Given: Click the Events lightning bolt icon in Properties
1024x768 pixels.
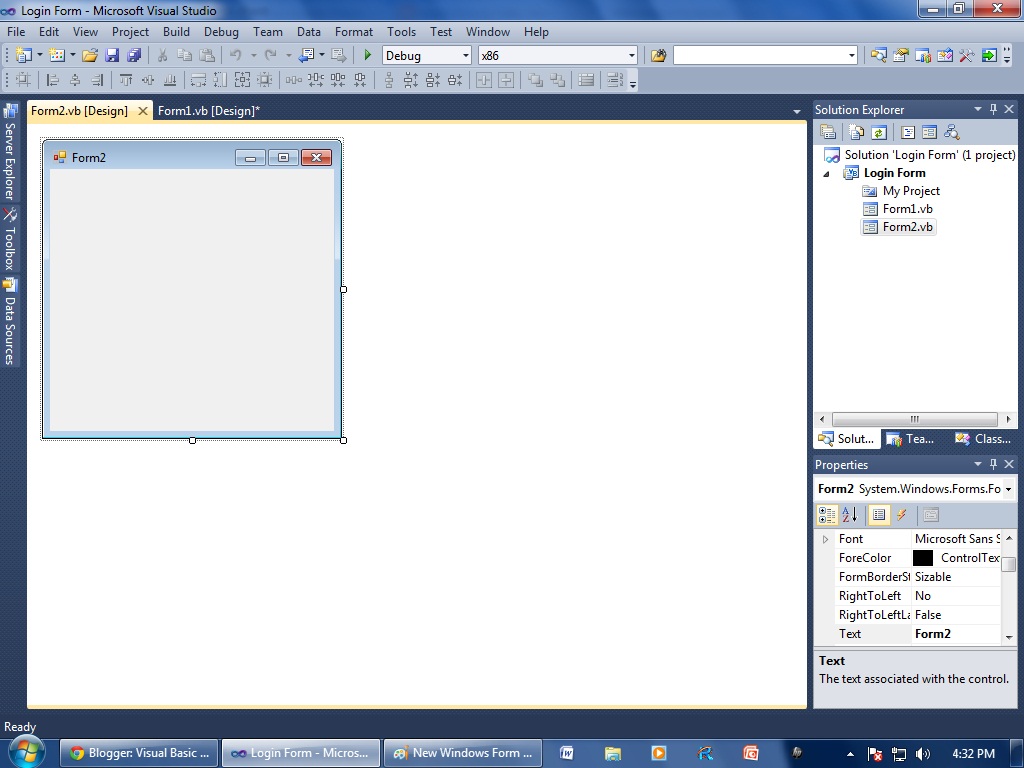Looking at the screenshot, I should point(900,514).
